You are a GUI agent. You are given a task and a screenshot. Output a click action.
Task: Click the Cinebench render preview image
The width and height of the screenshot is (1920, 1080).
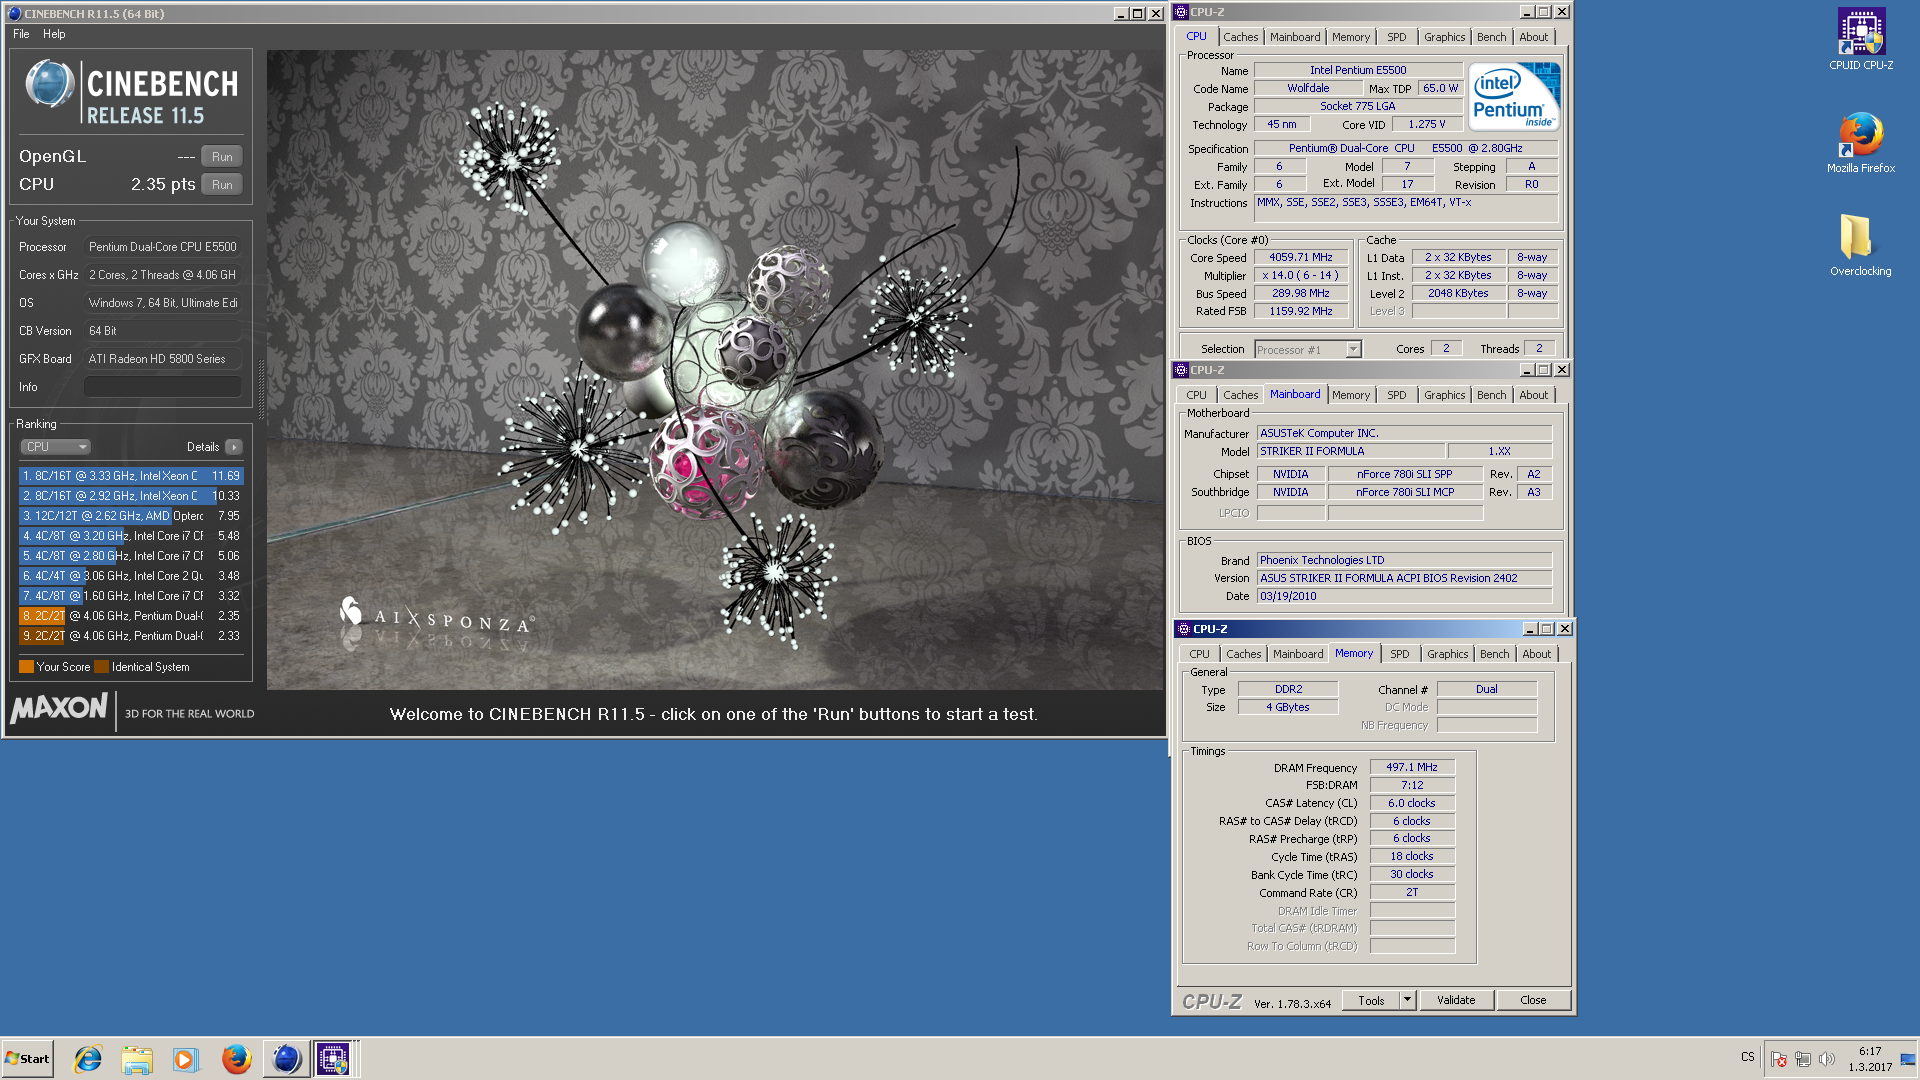coord(716,370)
